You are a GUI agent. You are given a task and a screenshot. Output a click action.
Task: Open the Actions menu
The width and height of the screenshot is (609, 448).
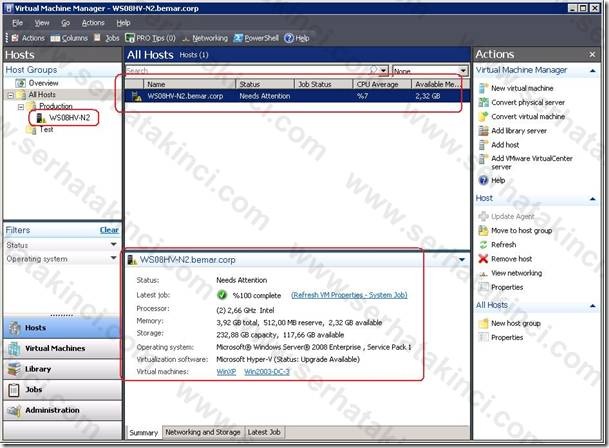(93, 23)
